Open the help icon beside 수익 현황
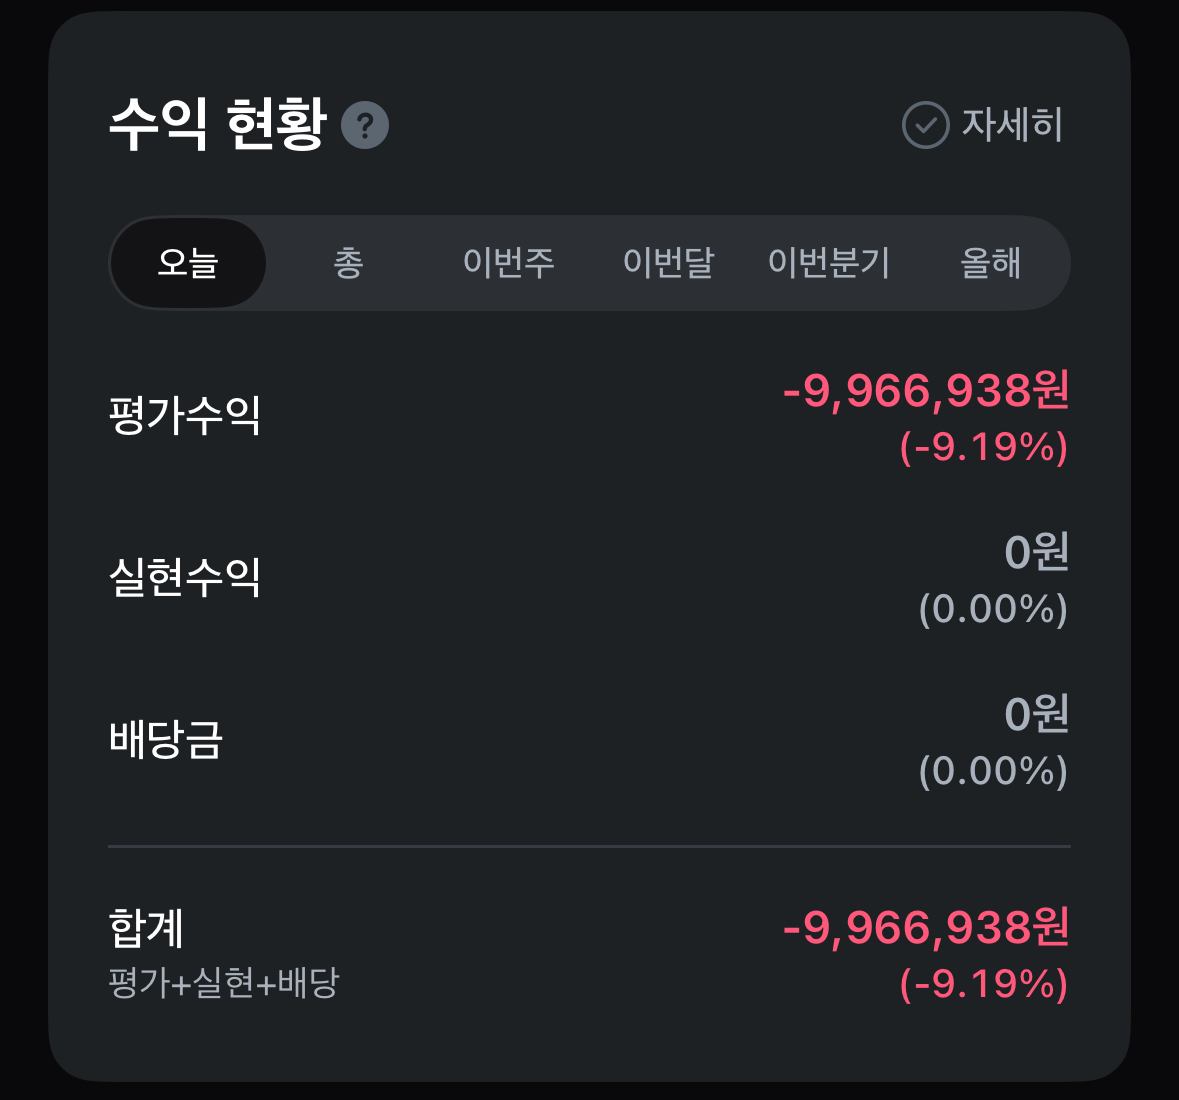The image size is (1179, 1100). pyautogui.click(x=365, y=126)
